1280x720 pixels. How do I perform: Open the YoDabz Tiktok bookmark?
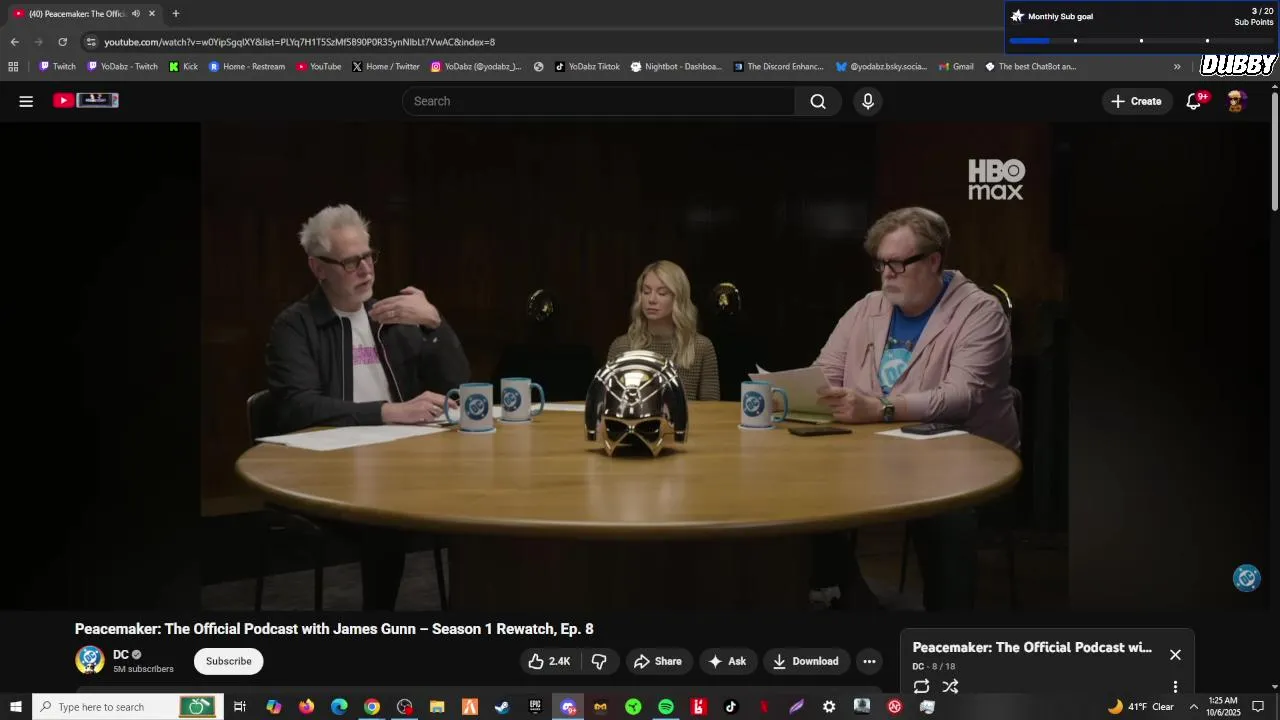click(587, 67)
